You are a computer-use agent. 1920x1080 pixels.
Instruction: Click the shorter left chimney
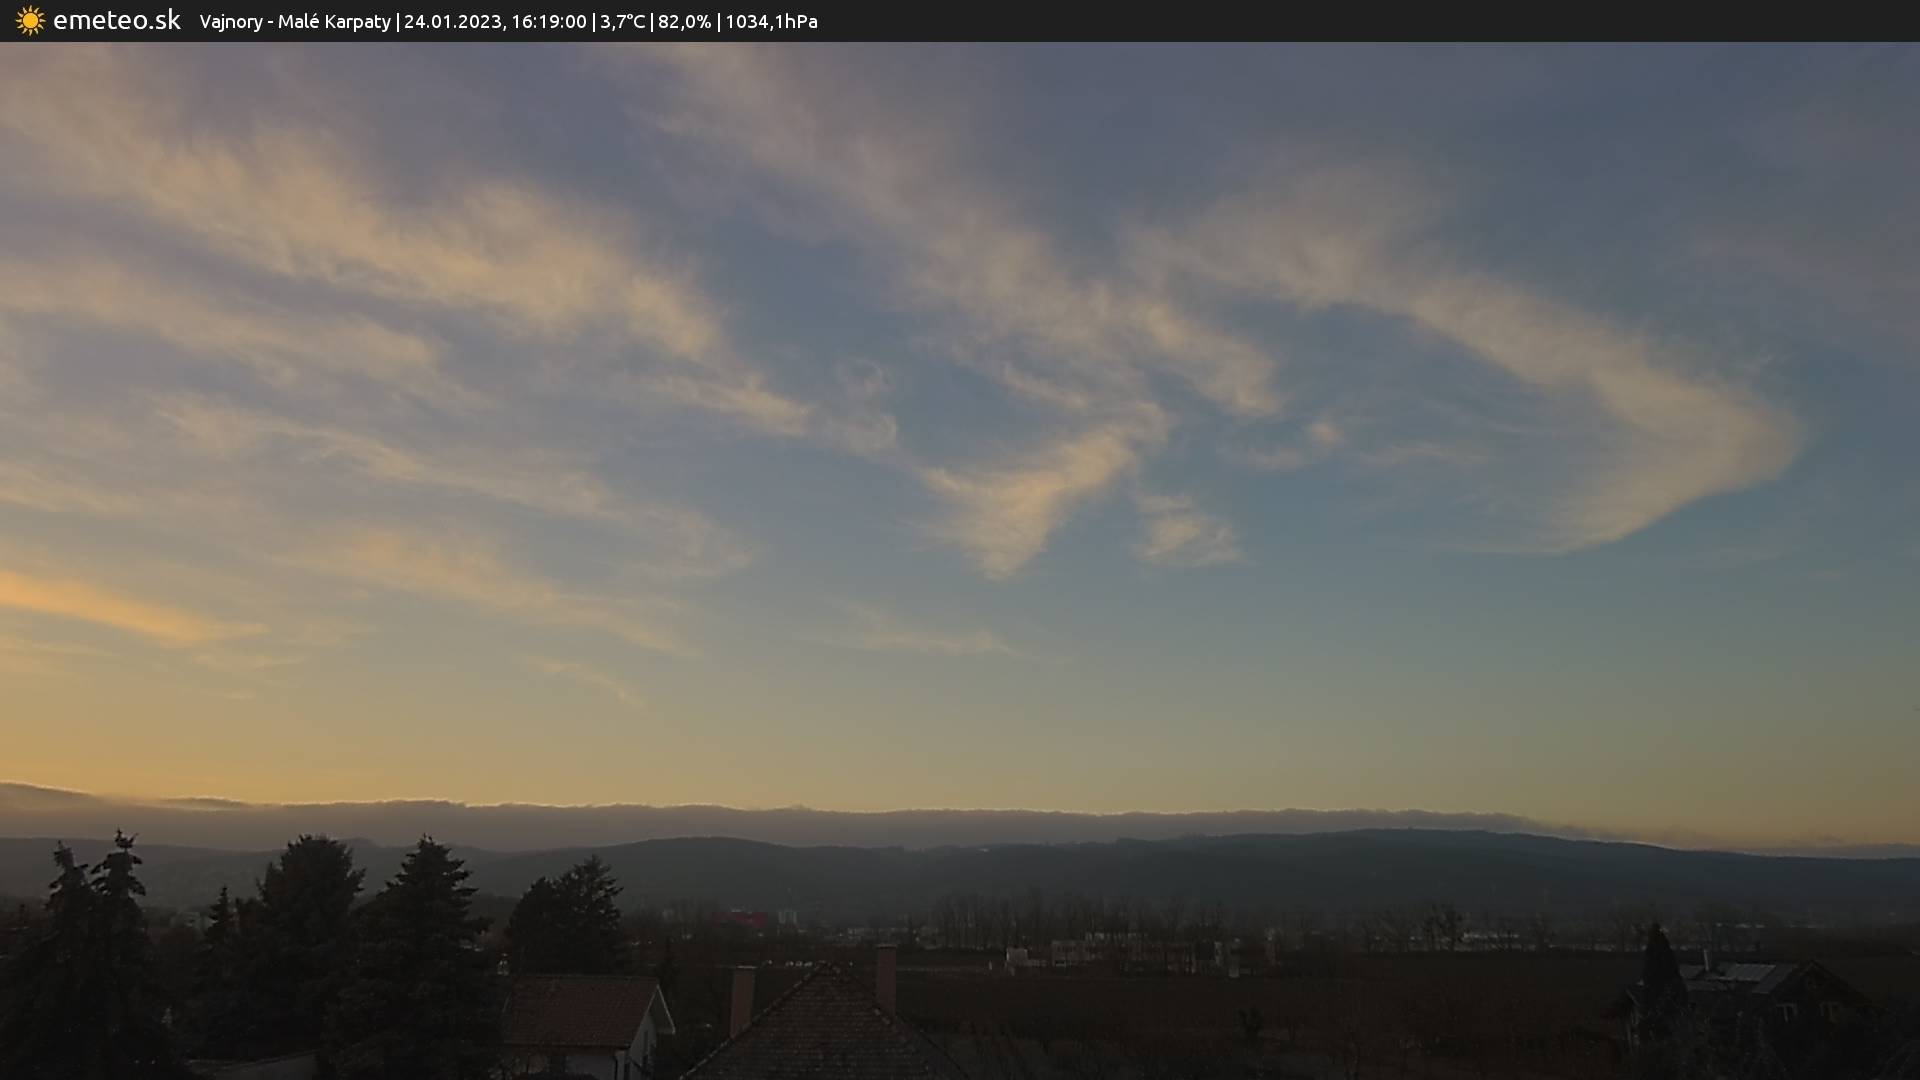742,998
